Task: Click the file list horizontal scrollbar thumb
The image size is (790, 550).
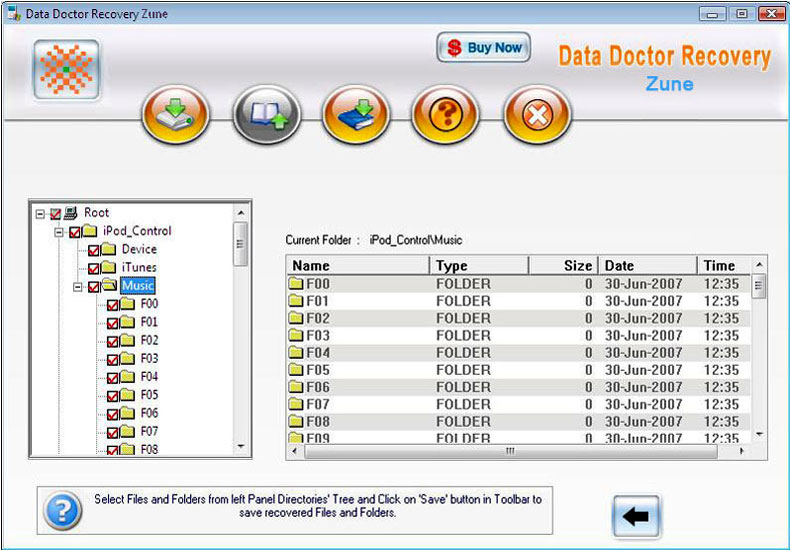Action: click(510, 451)
